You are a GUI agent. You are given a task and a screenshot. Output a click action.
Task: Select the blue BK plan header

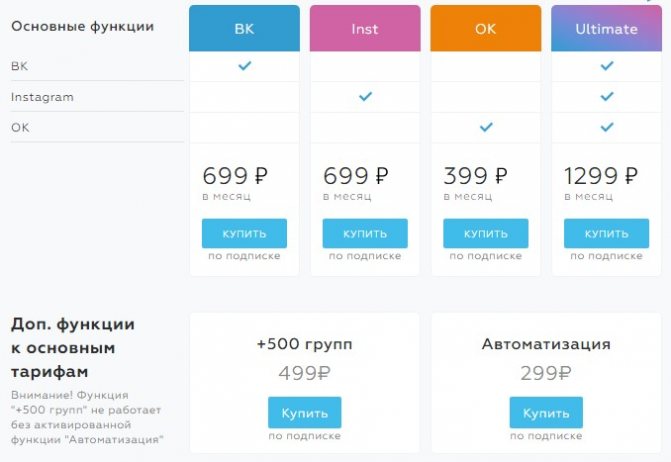click(x=244, y=28)
